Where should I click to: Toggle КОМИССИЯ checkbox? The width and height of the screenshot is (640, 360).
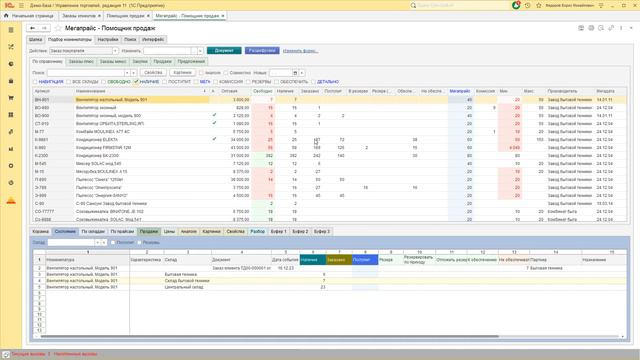pyautogui.click(x=216, y=82)
